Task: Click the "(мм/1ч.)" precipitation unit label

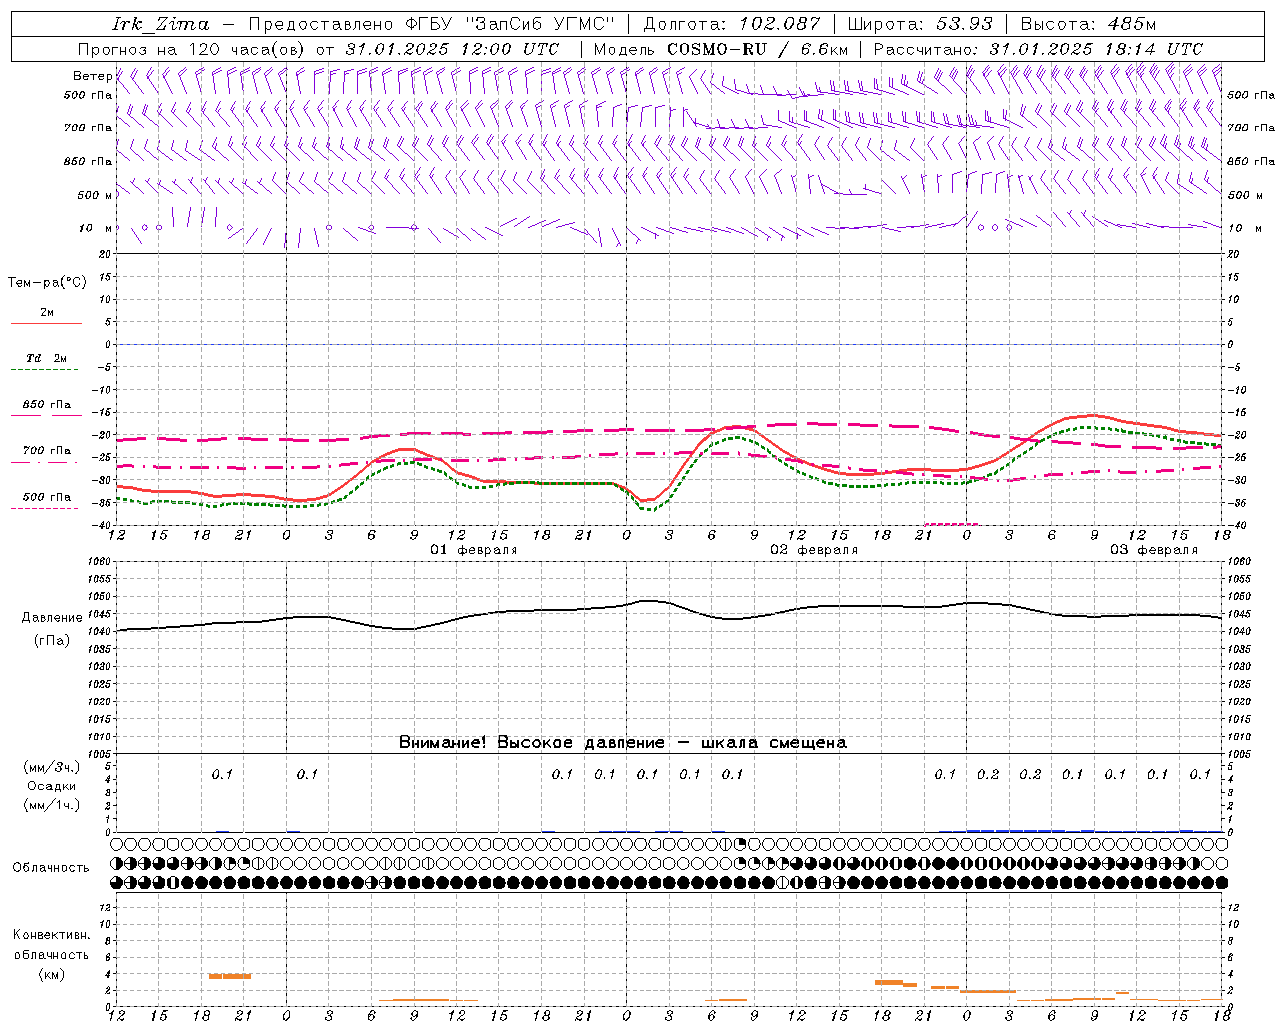Action: click(x=51, y=805)
